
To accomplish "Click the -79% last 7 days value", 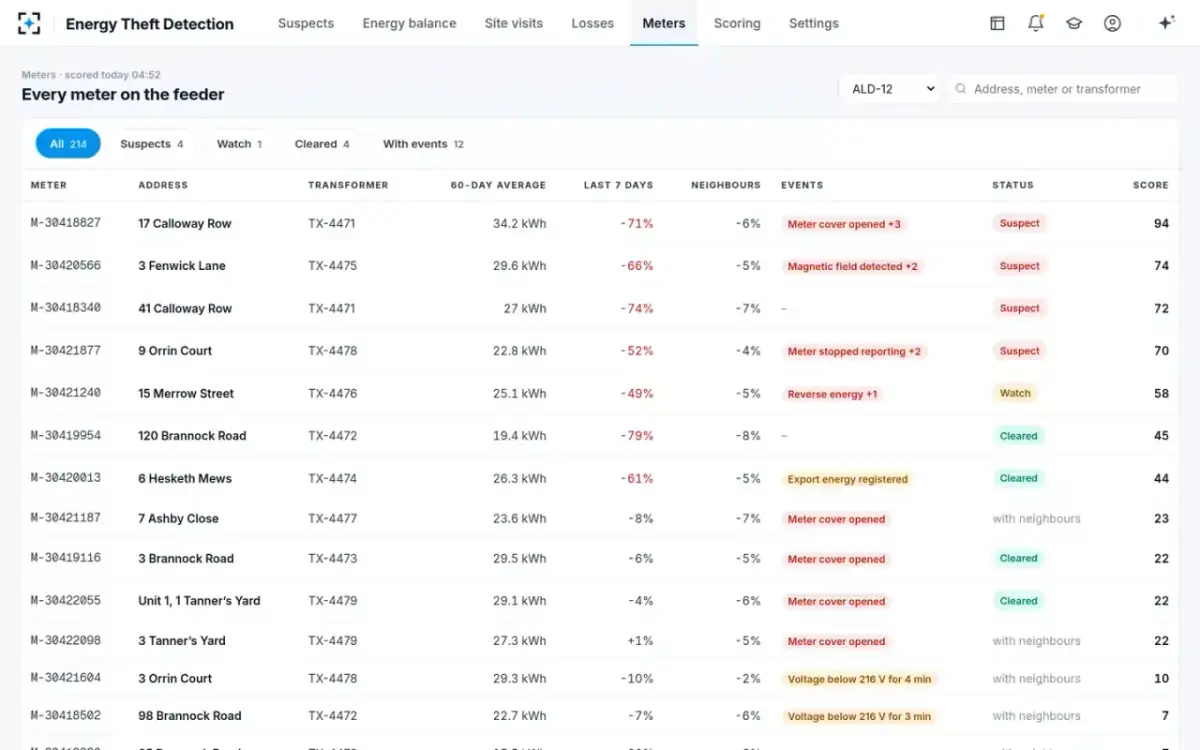I will coord(636,436).
